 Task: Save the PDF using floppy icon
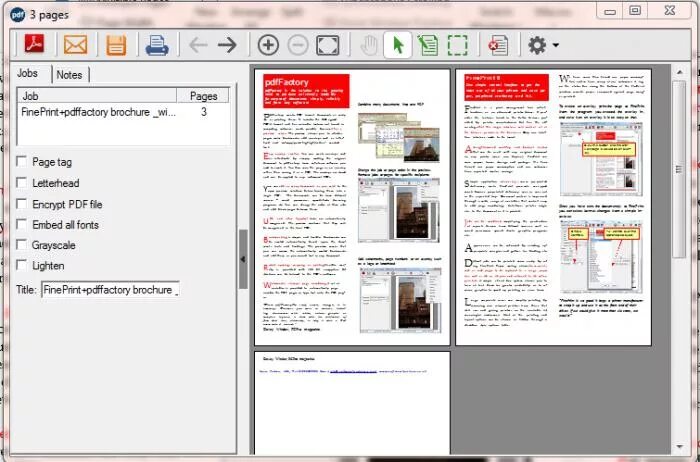116,45
